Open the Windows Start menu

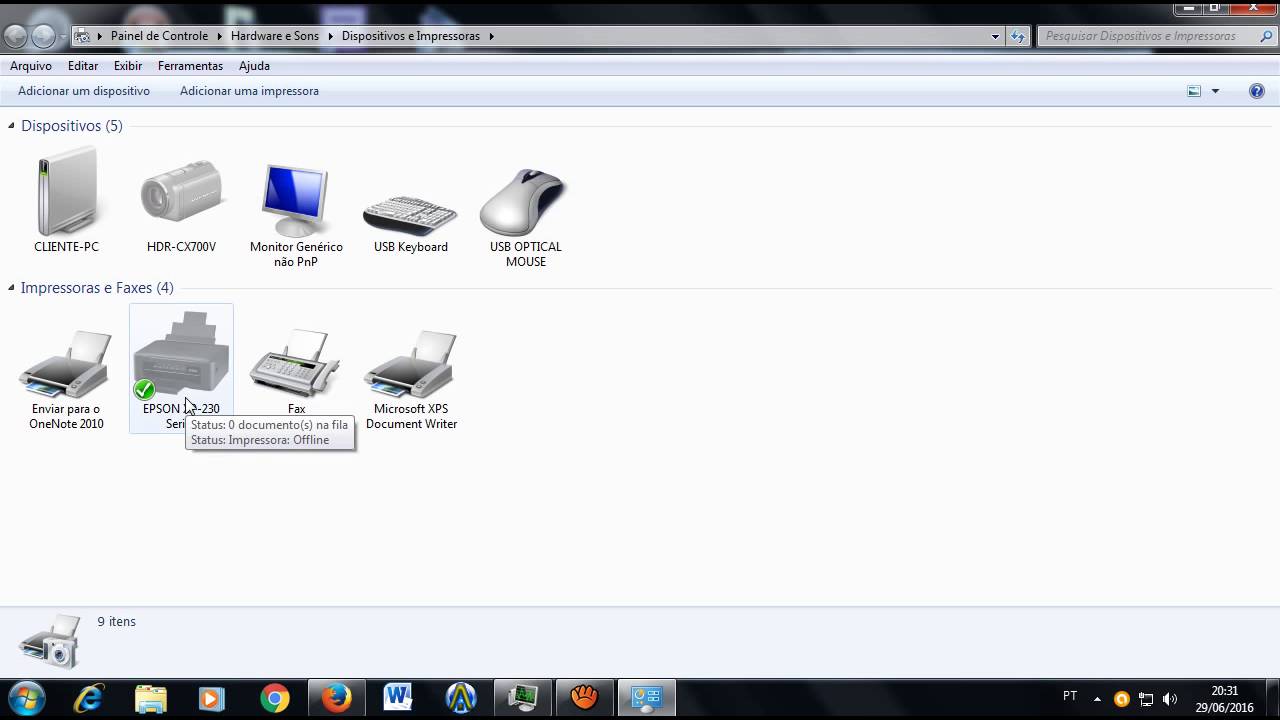(x=27, y=697)
